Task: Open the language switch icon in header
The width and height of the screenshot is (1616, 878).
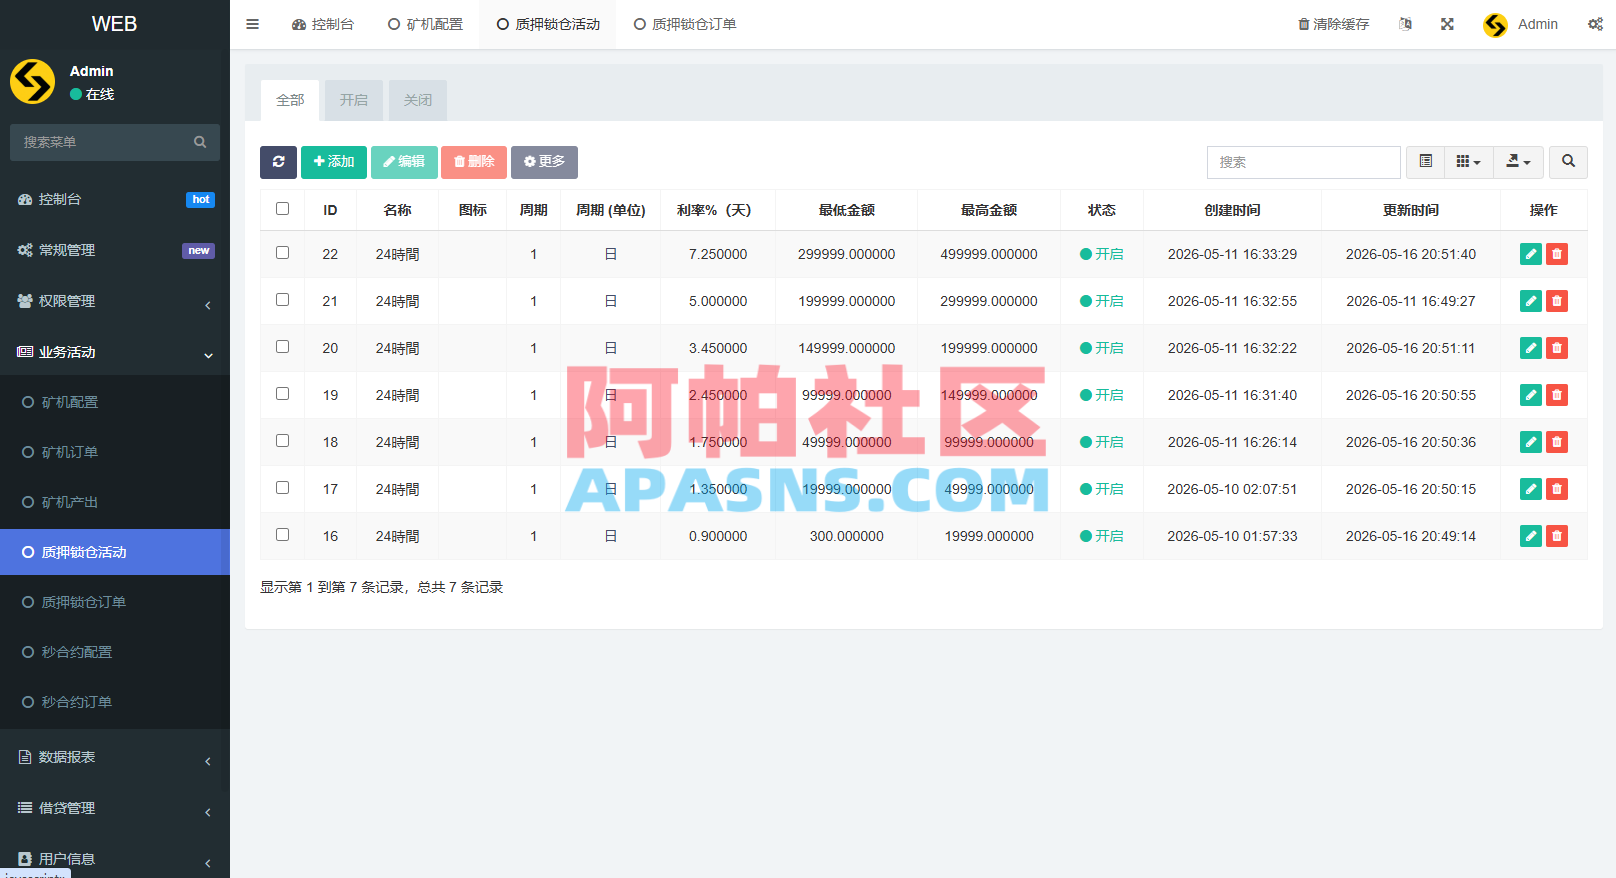Action: pyautogui.click(x=1405, y=24)
